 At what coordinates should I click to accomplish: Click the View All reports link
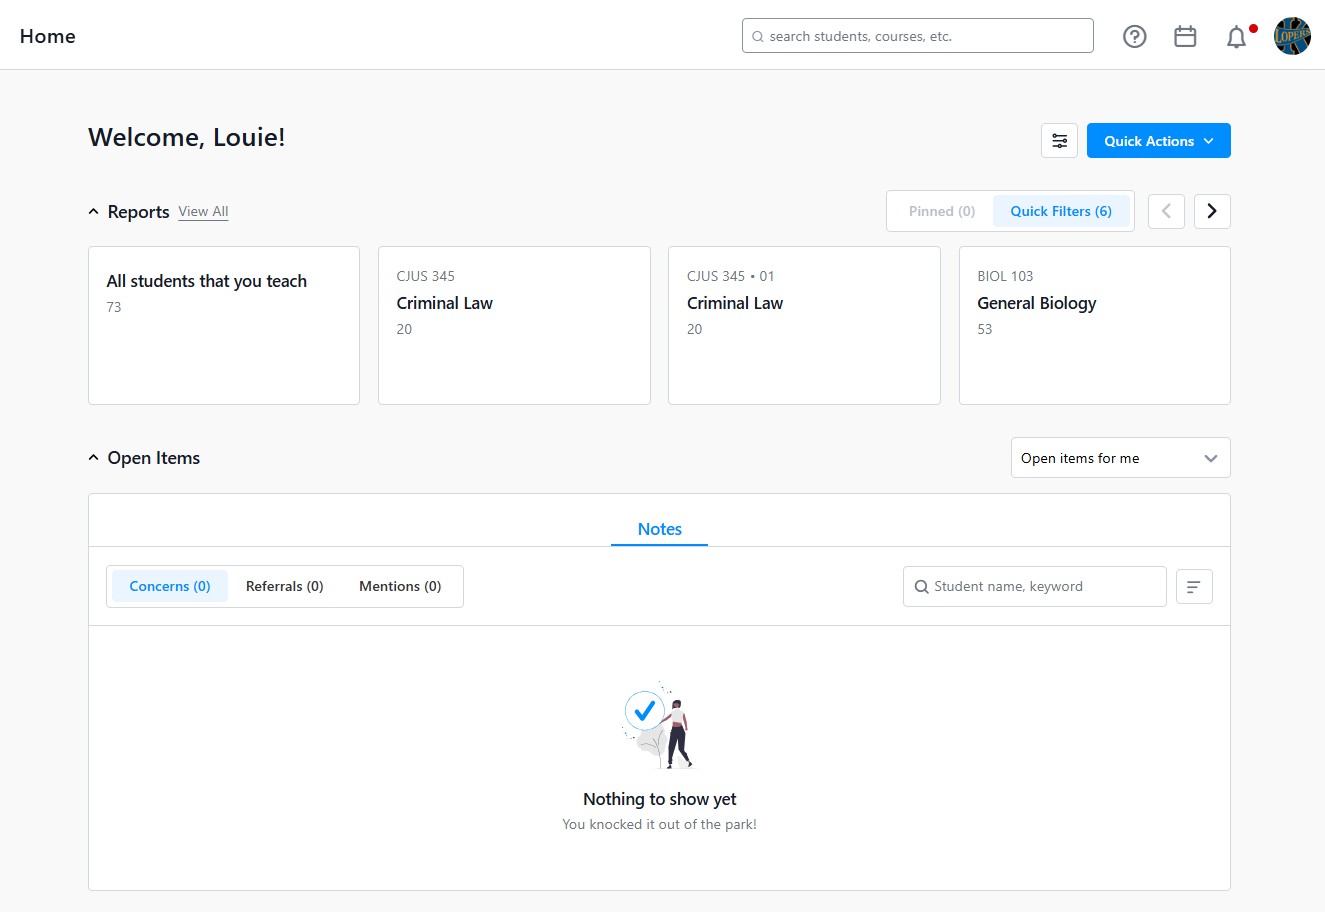click(x=203, y=212)
